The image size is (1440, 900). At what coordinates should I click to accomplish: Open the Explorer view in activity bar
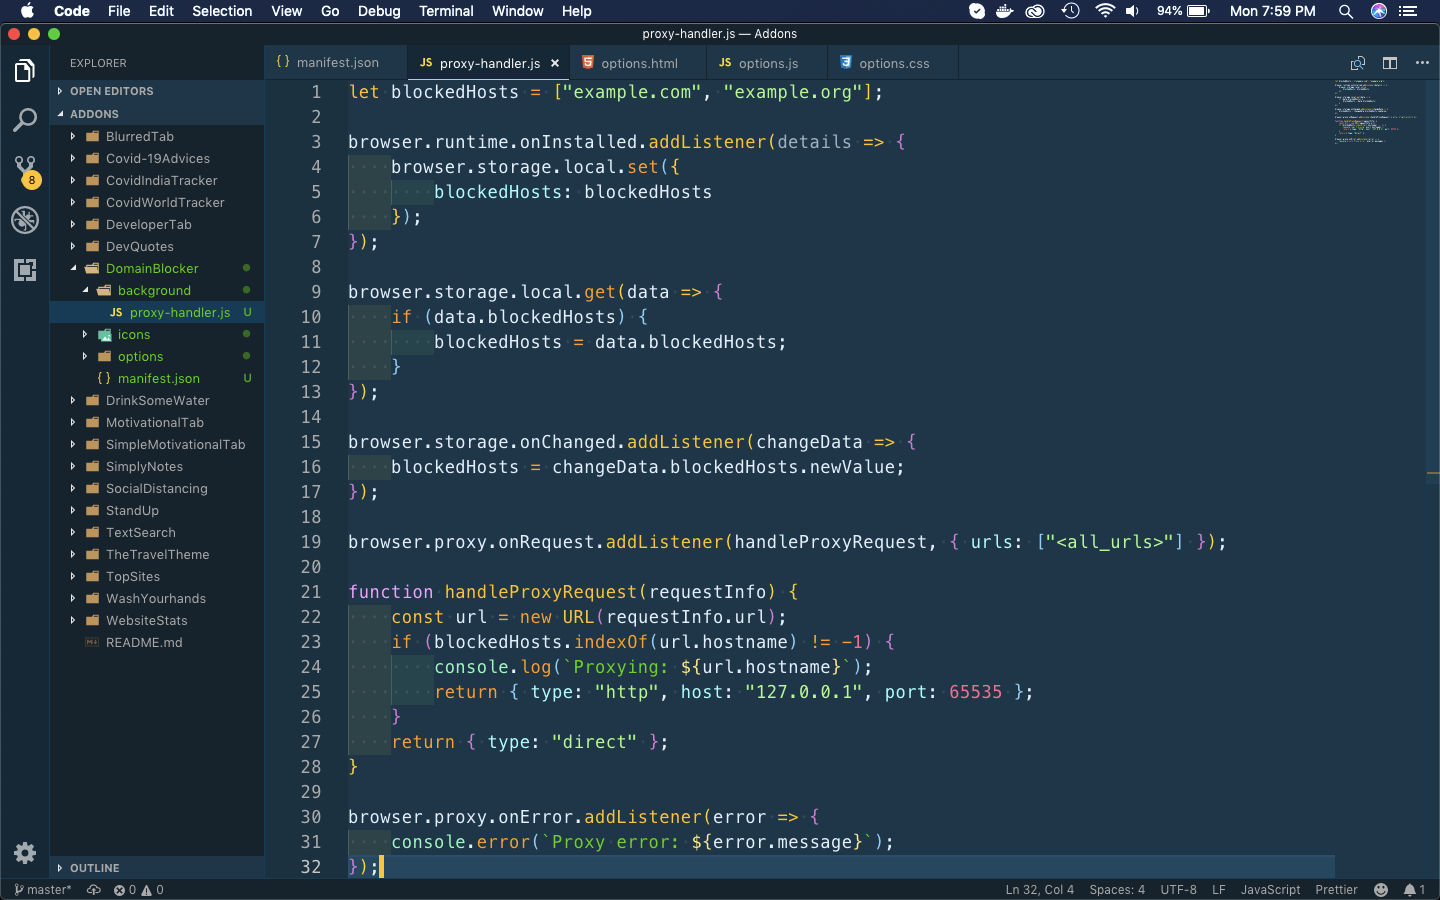point(25,70)
